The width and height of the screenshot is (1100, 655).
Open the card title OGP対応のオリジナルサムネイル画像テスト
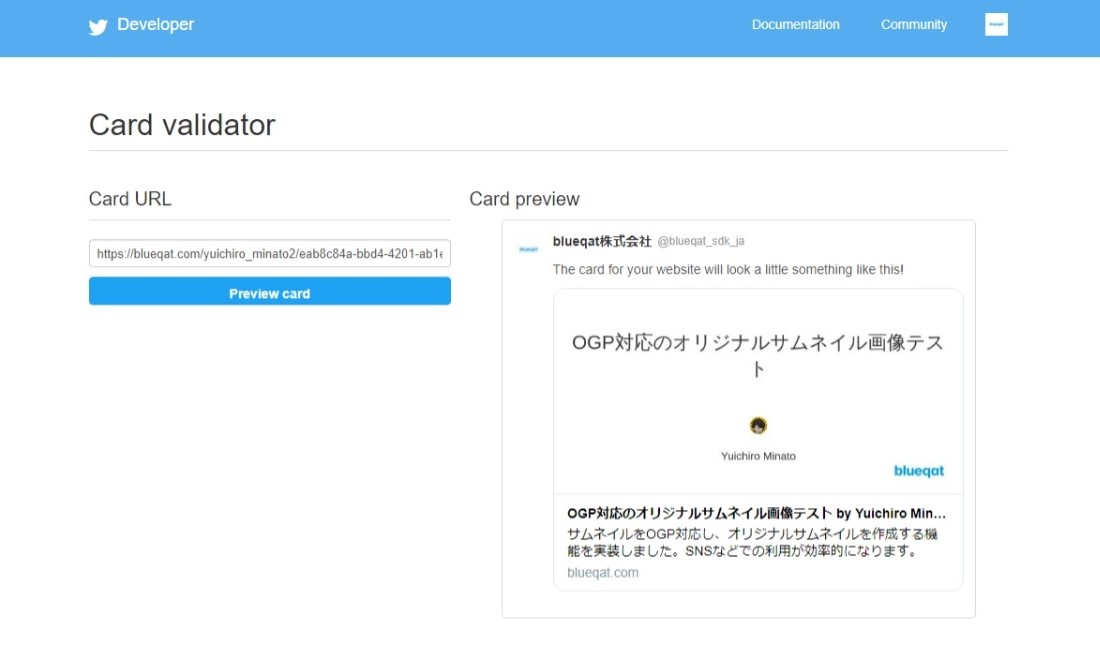(x=756, y=513)
